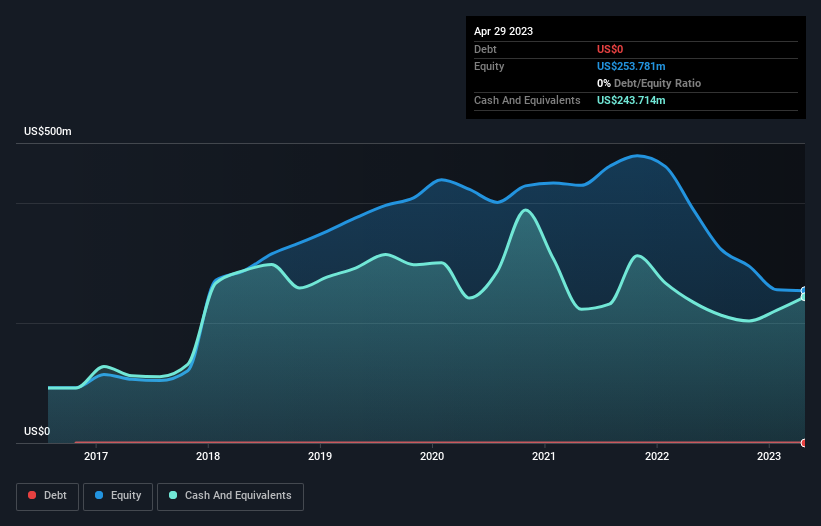Select the US$253.781m Equity value in the tooltip
Screen dimensions: 821x526
tap(631, 66)
